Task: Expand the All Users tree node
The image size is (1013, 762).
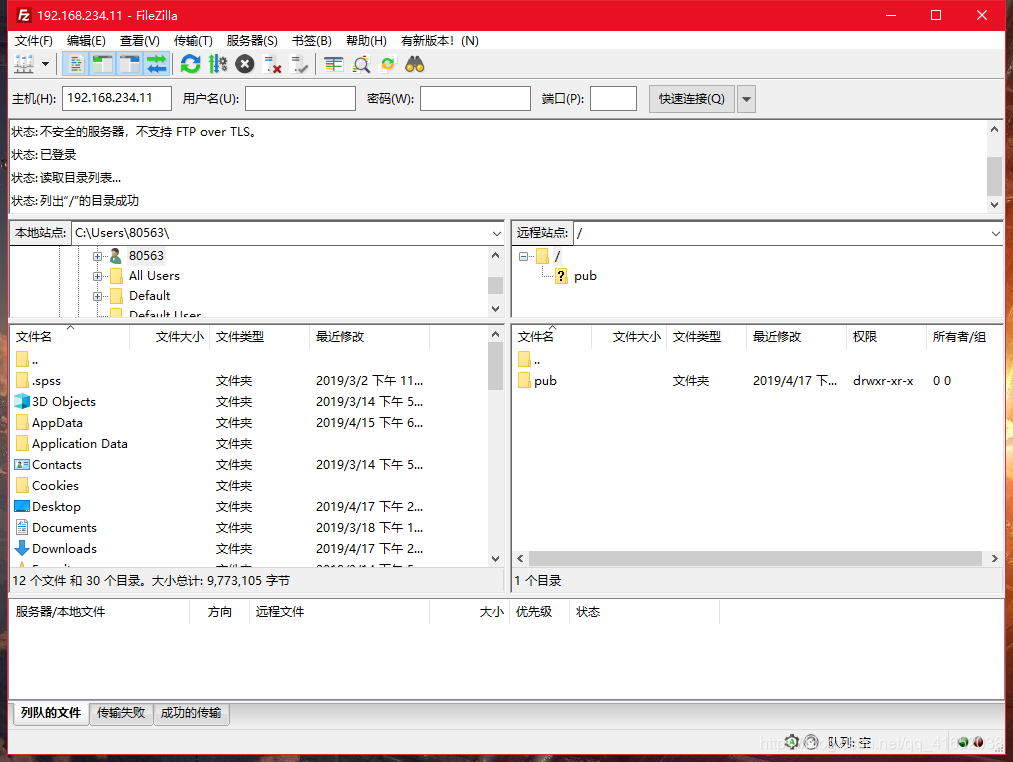Action: click(97, 276)
